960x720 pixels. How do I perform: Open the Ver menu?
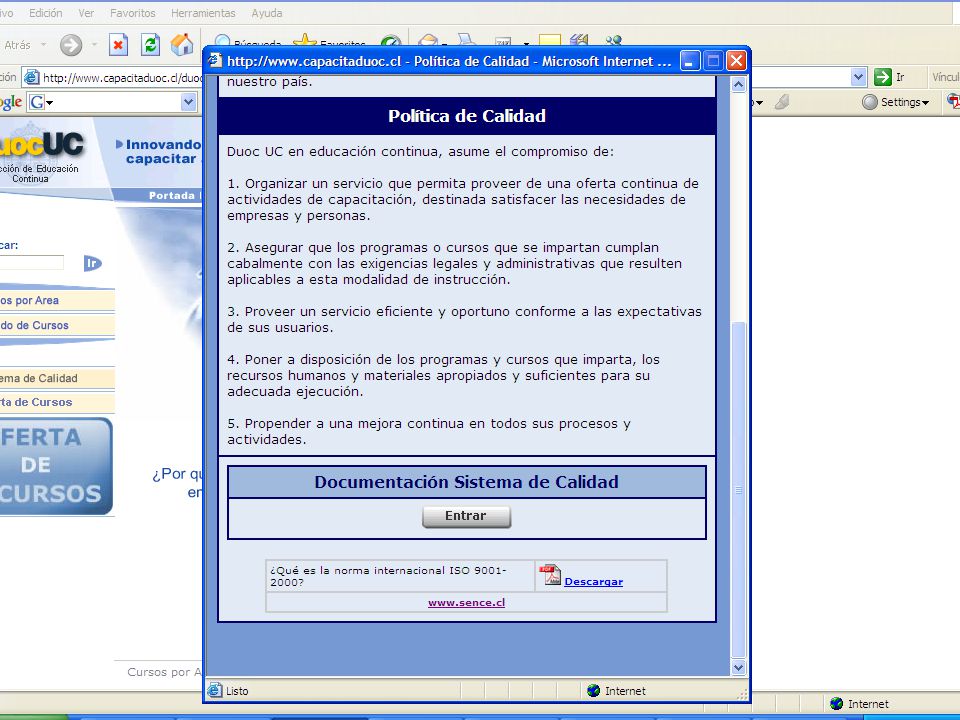click(x=86, y=13)
